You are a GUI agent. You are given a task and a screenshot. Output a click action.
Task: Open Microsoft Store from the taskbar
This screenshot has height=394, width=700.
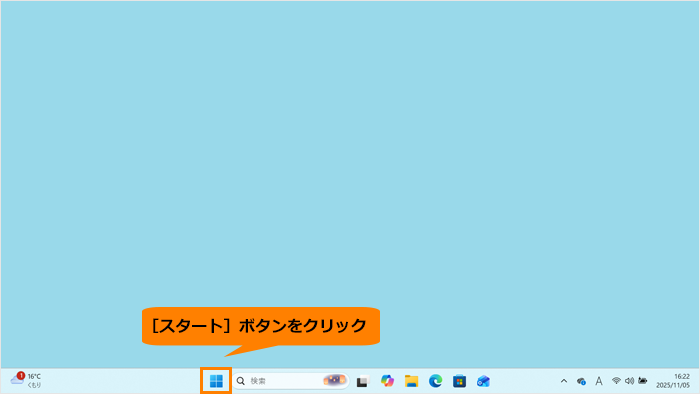459,382
